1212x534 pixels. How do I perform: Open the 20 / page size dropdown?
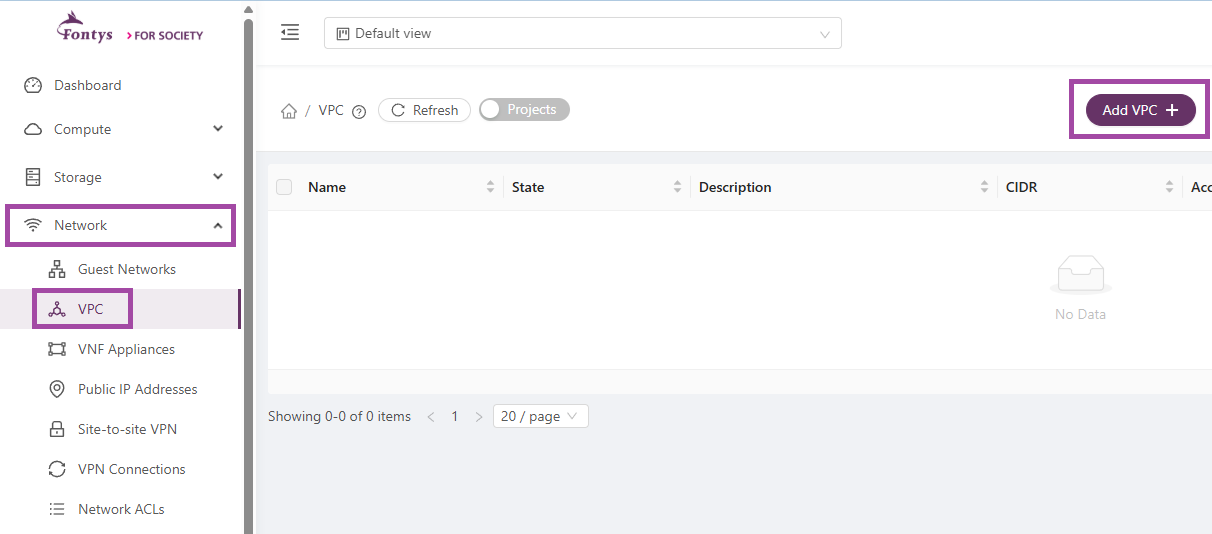(541, 416)
